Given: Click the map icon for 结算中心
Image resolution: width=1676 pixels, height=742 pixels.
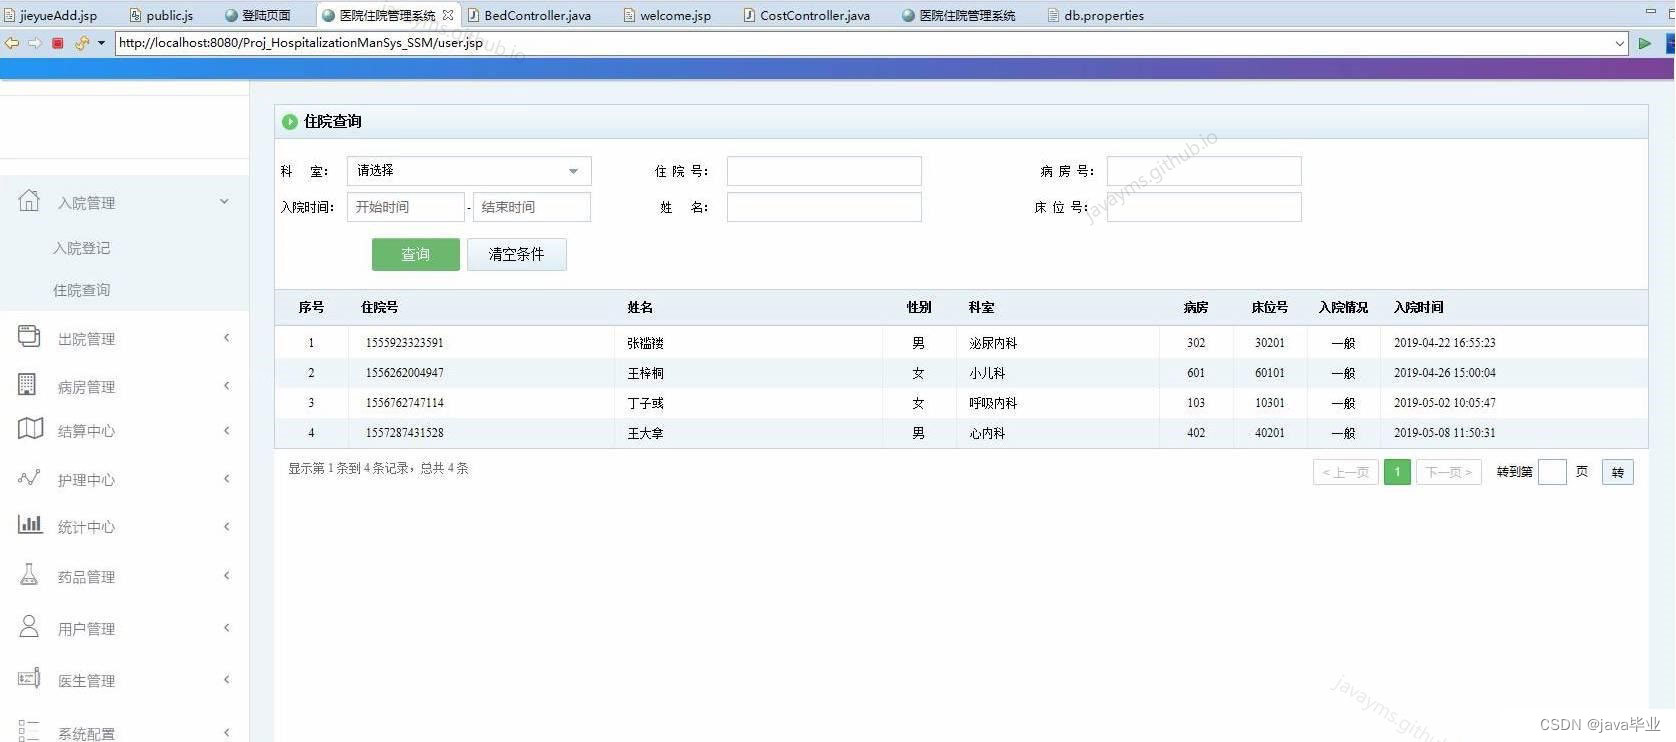Looking at the screenshot, I should pos(30,429).
